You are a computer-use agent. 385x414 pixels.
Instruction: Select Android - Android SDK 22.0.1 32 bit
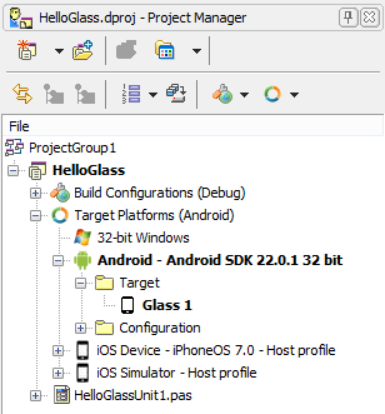point(220,260)
